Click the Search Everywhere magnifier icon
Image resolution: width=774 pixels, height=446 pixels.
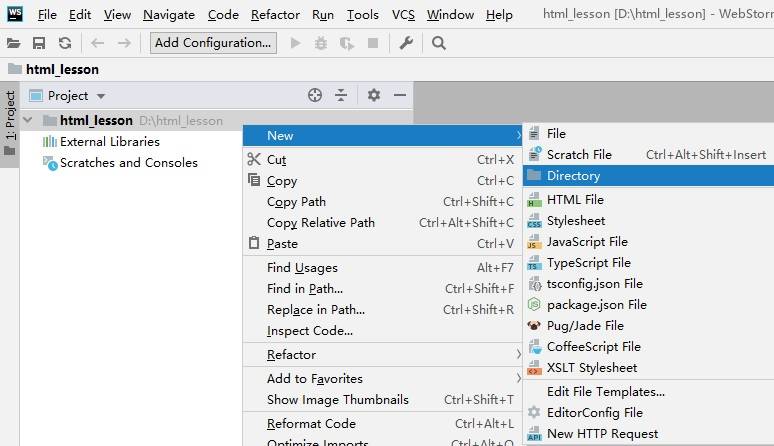(438, 43)
